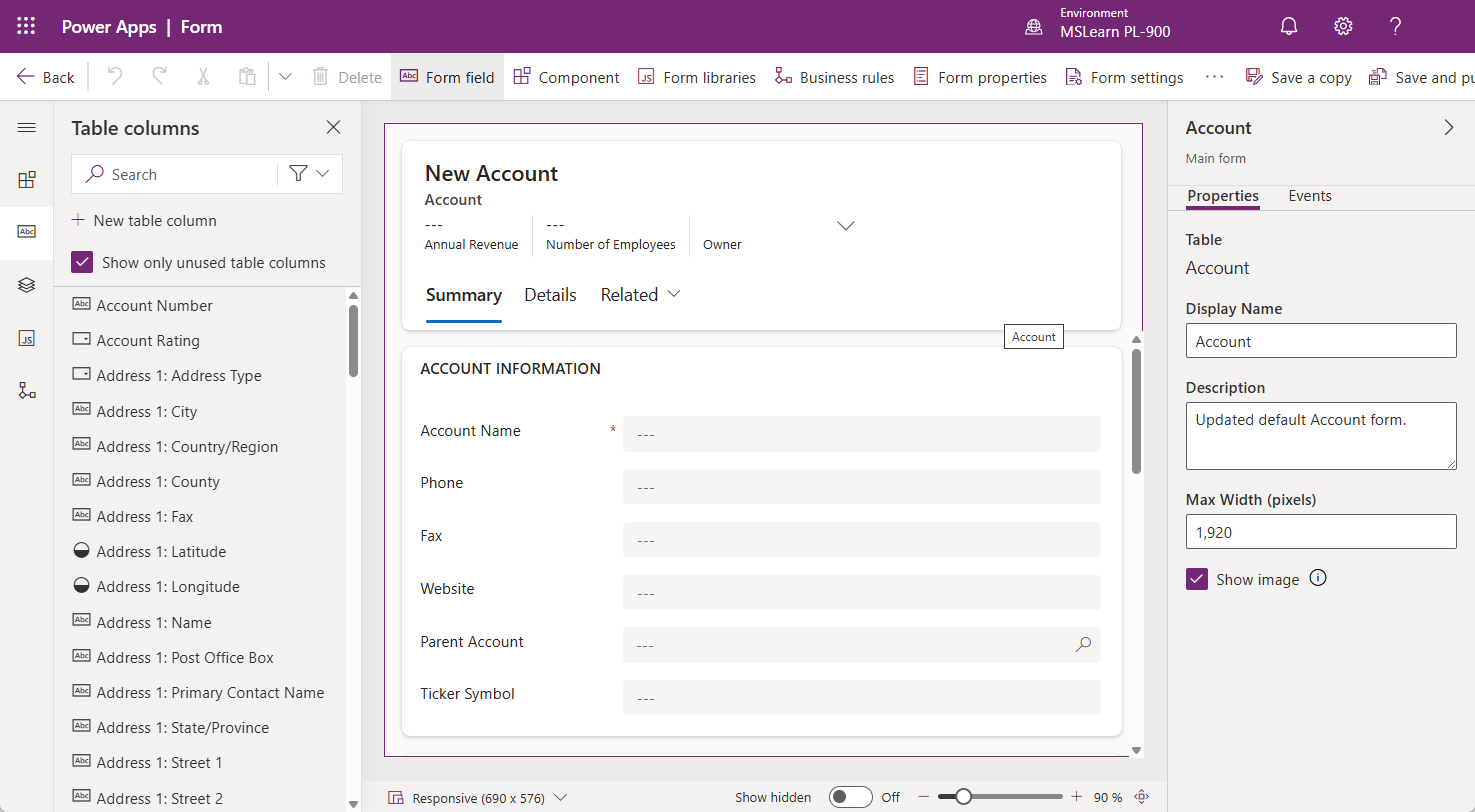Click the Parent Account lookup search icon

point(1083,645)
